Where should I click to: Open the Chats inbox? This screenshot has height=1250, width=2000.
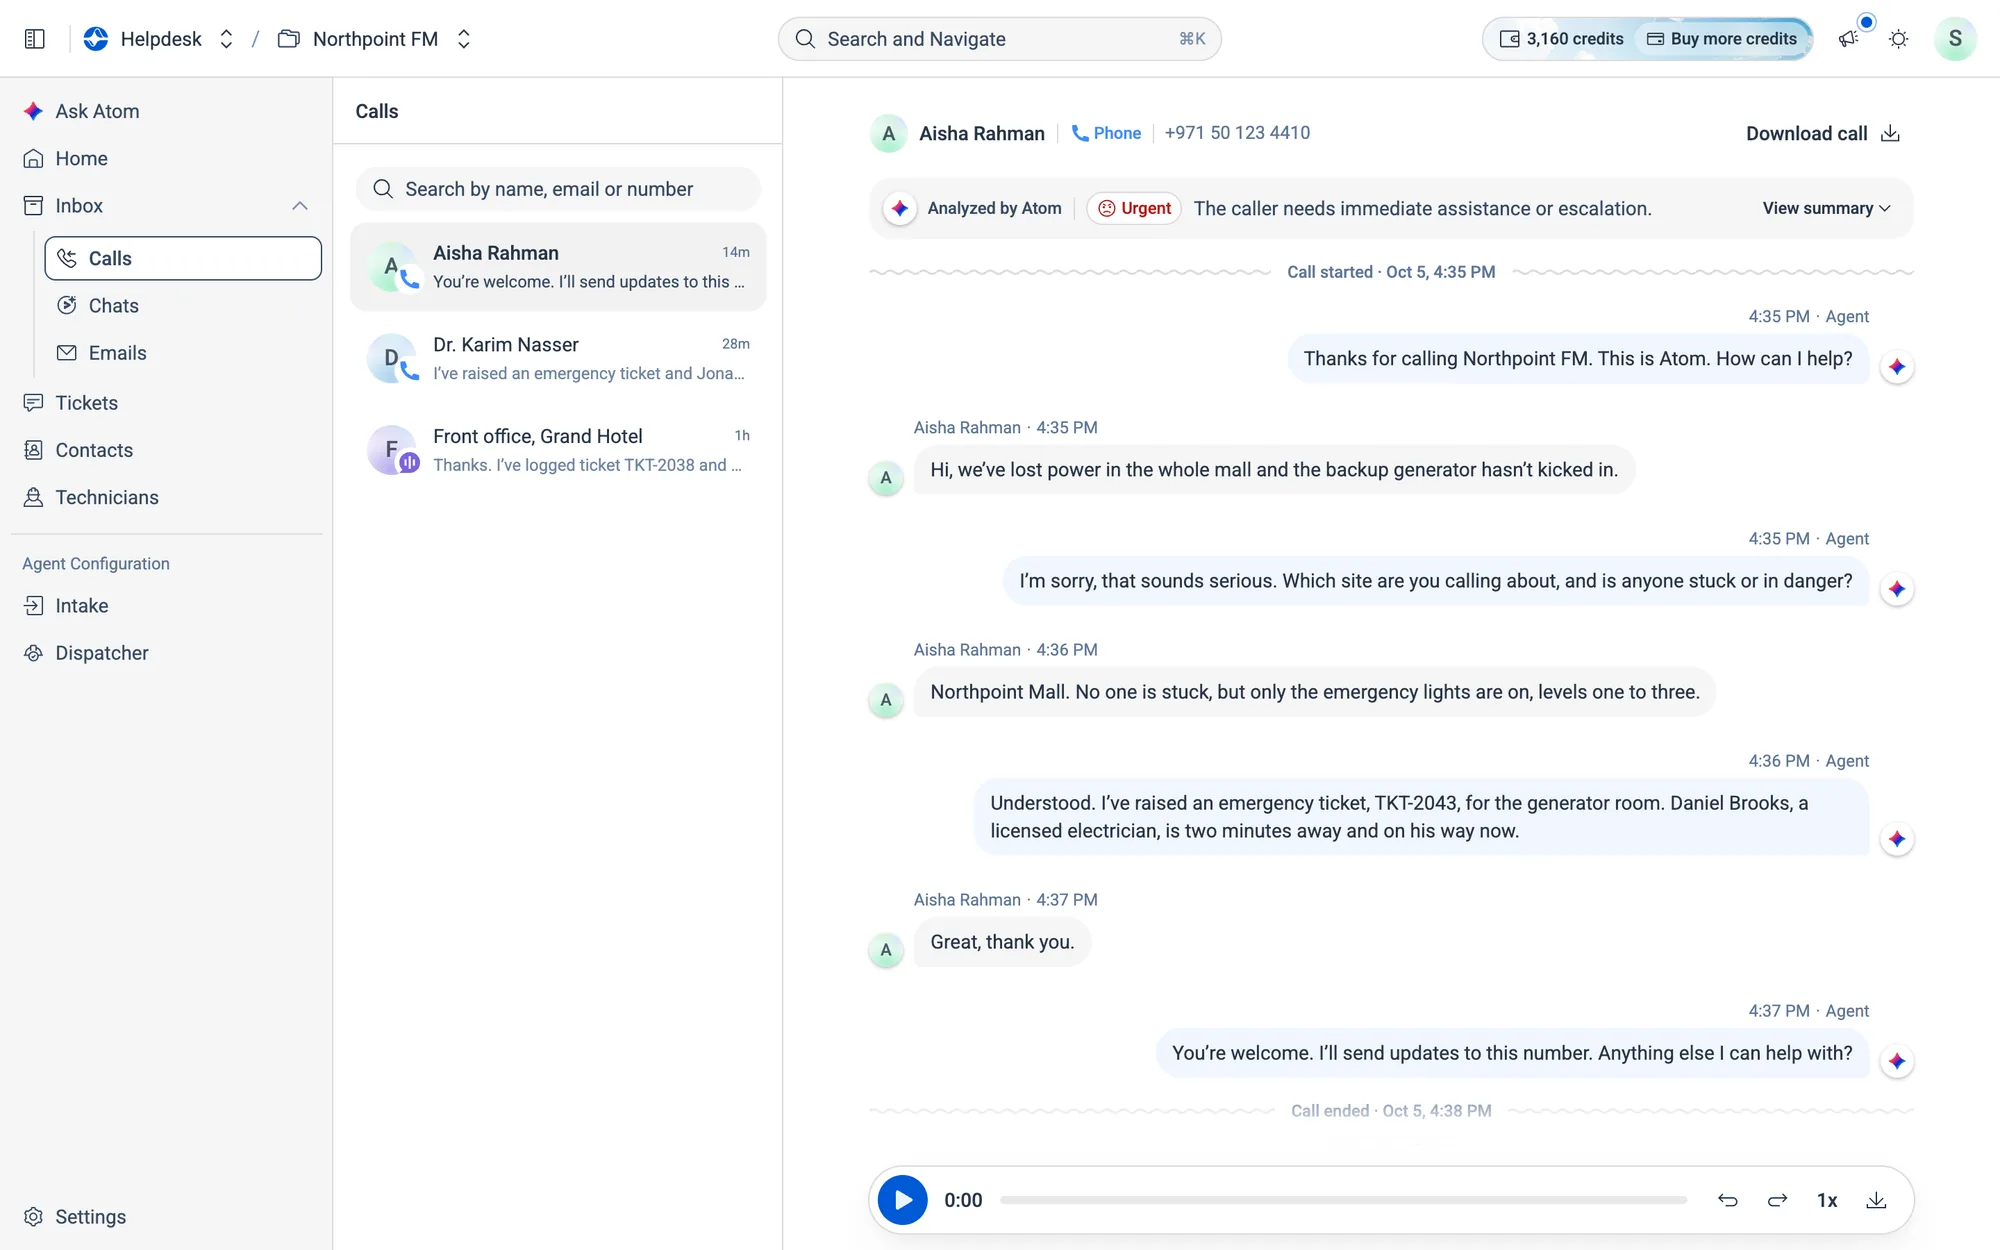(x=183, y=306)
